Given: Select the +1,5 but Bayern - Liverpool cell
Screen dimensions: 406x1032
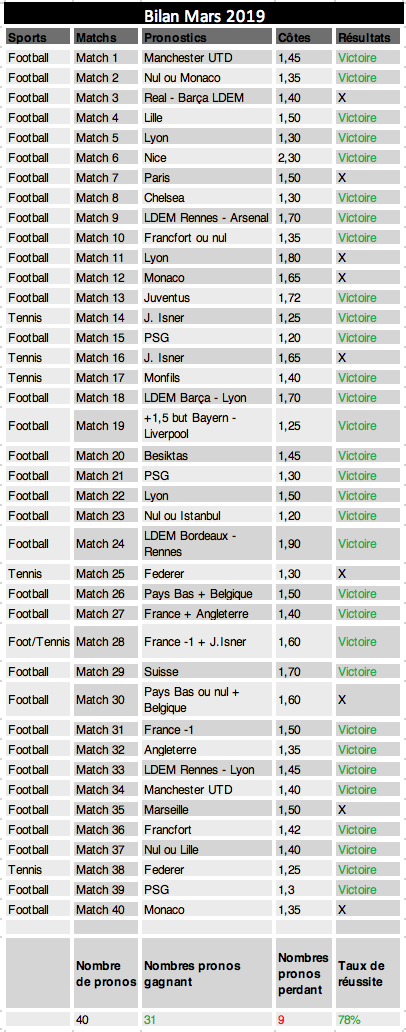Looking at the screenshot, I should 207,425.
